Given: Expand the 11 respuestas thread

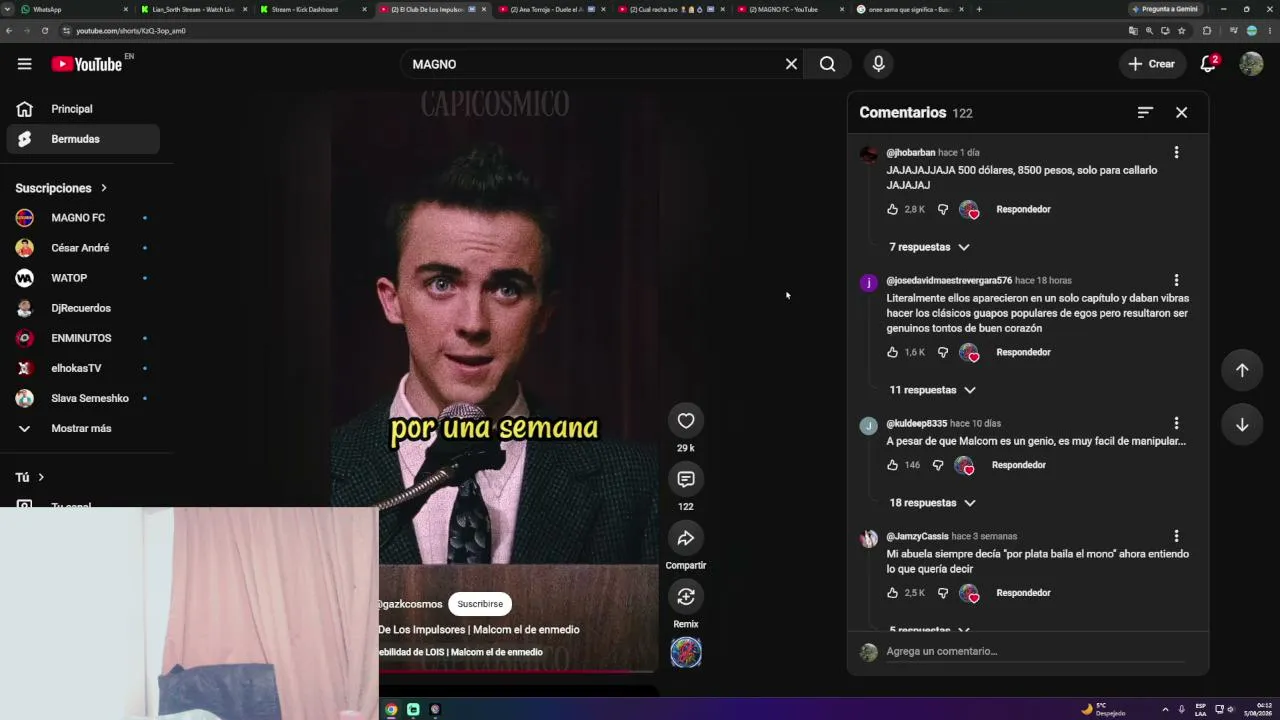Looking at the screenshot, I should (932, 390).
